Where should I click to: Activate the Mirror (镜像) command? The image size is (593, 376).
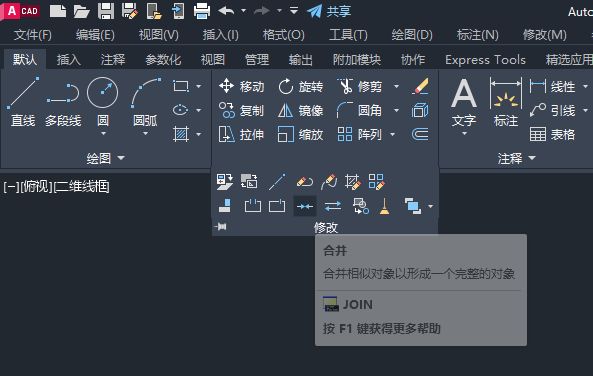(x=301, y=110)
